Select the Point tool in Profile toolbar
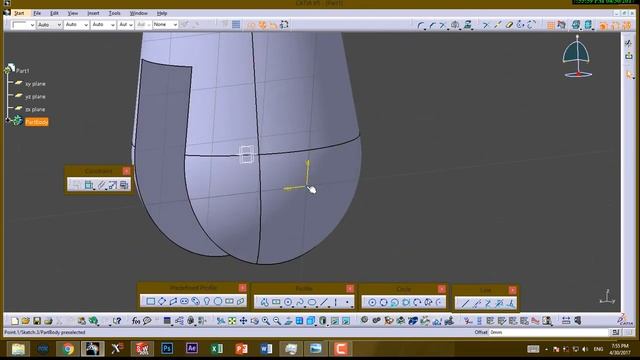This screenshot has width=640, height=360. coord(347,302)
